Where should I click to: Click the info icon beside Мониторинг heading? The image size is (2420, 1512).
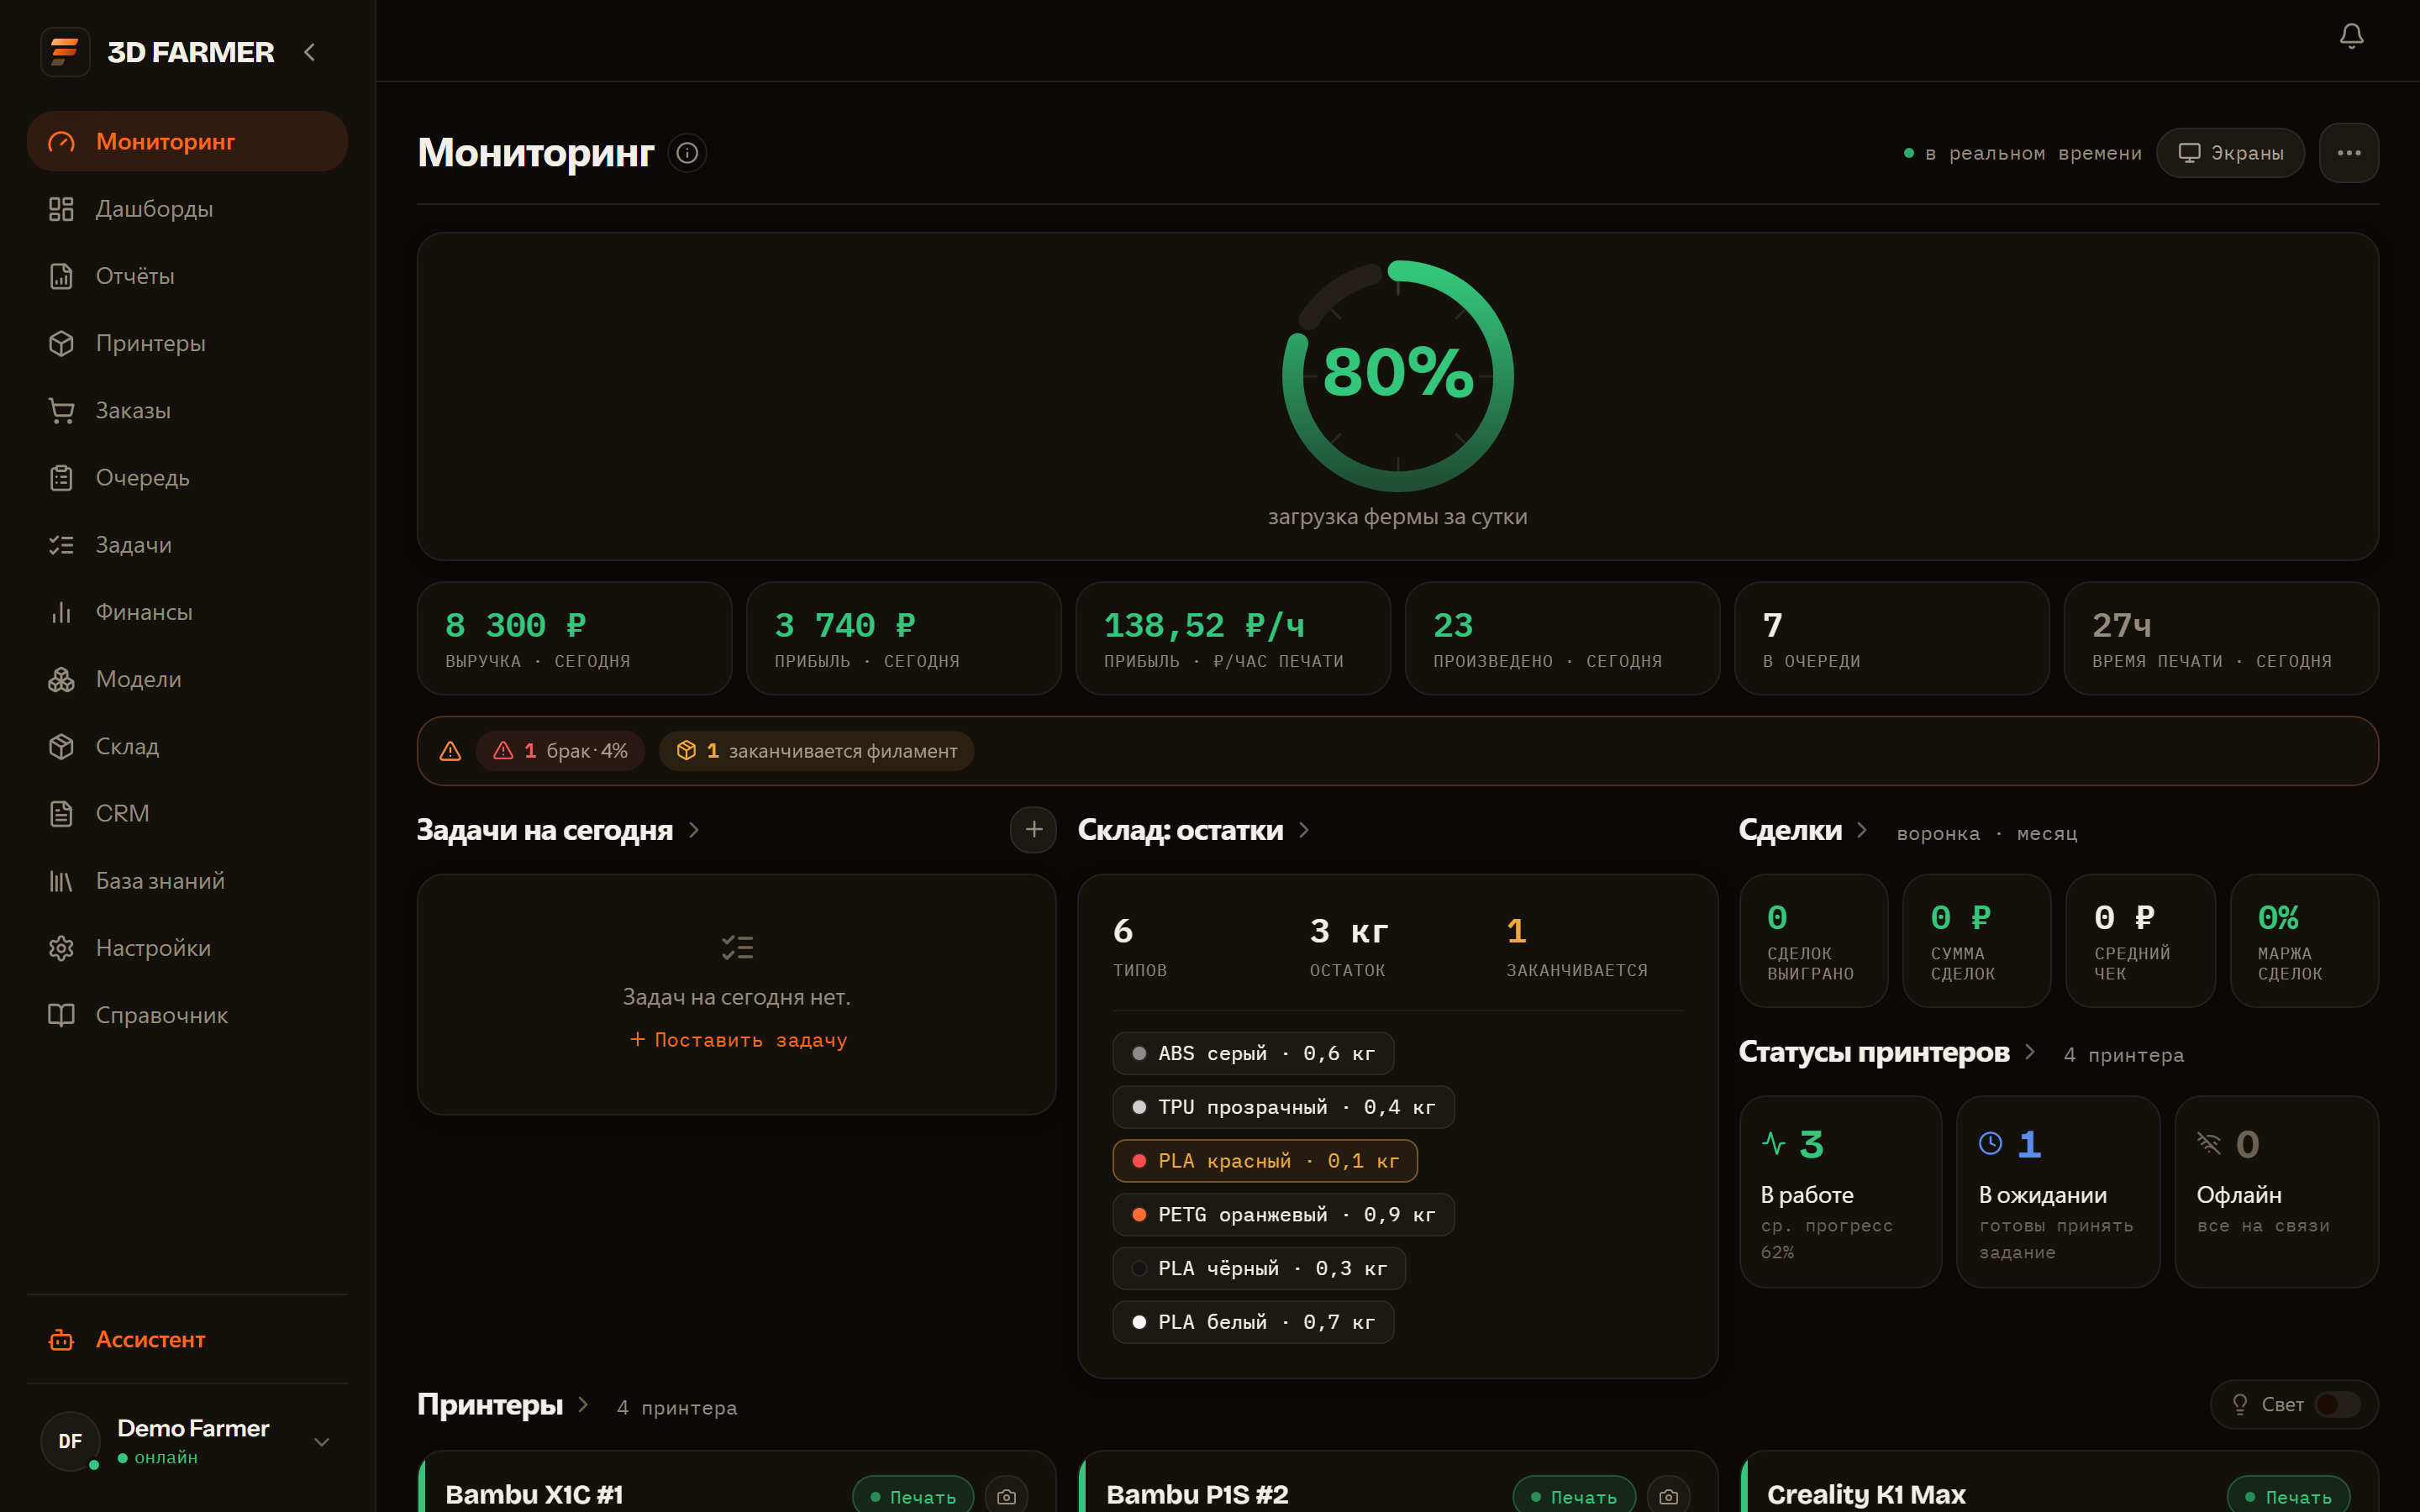(687, 153)
